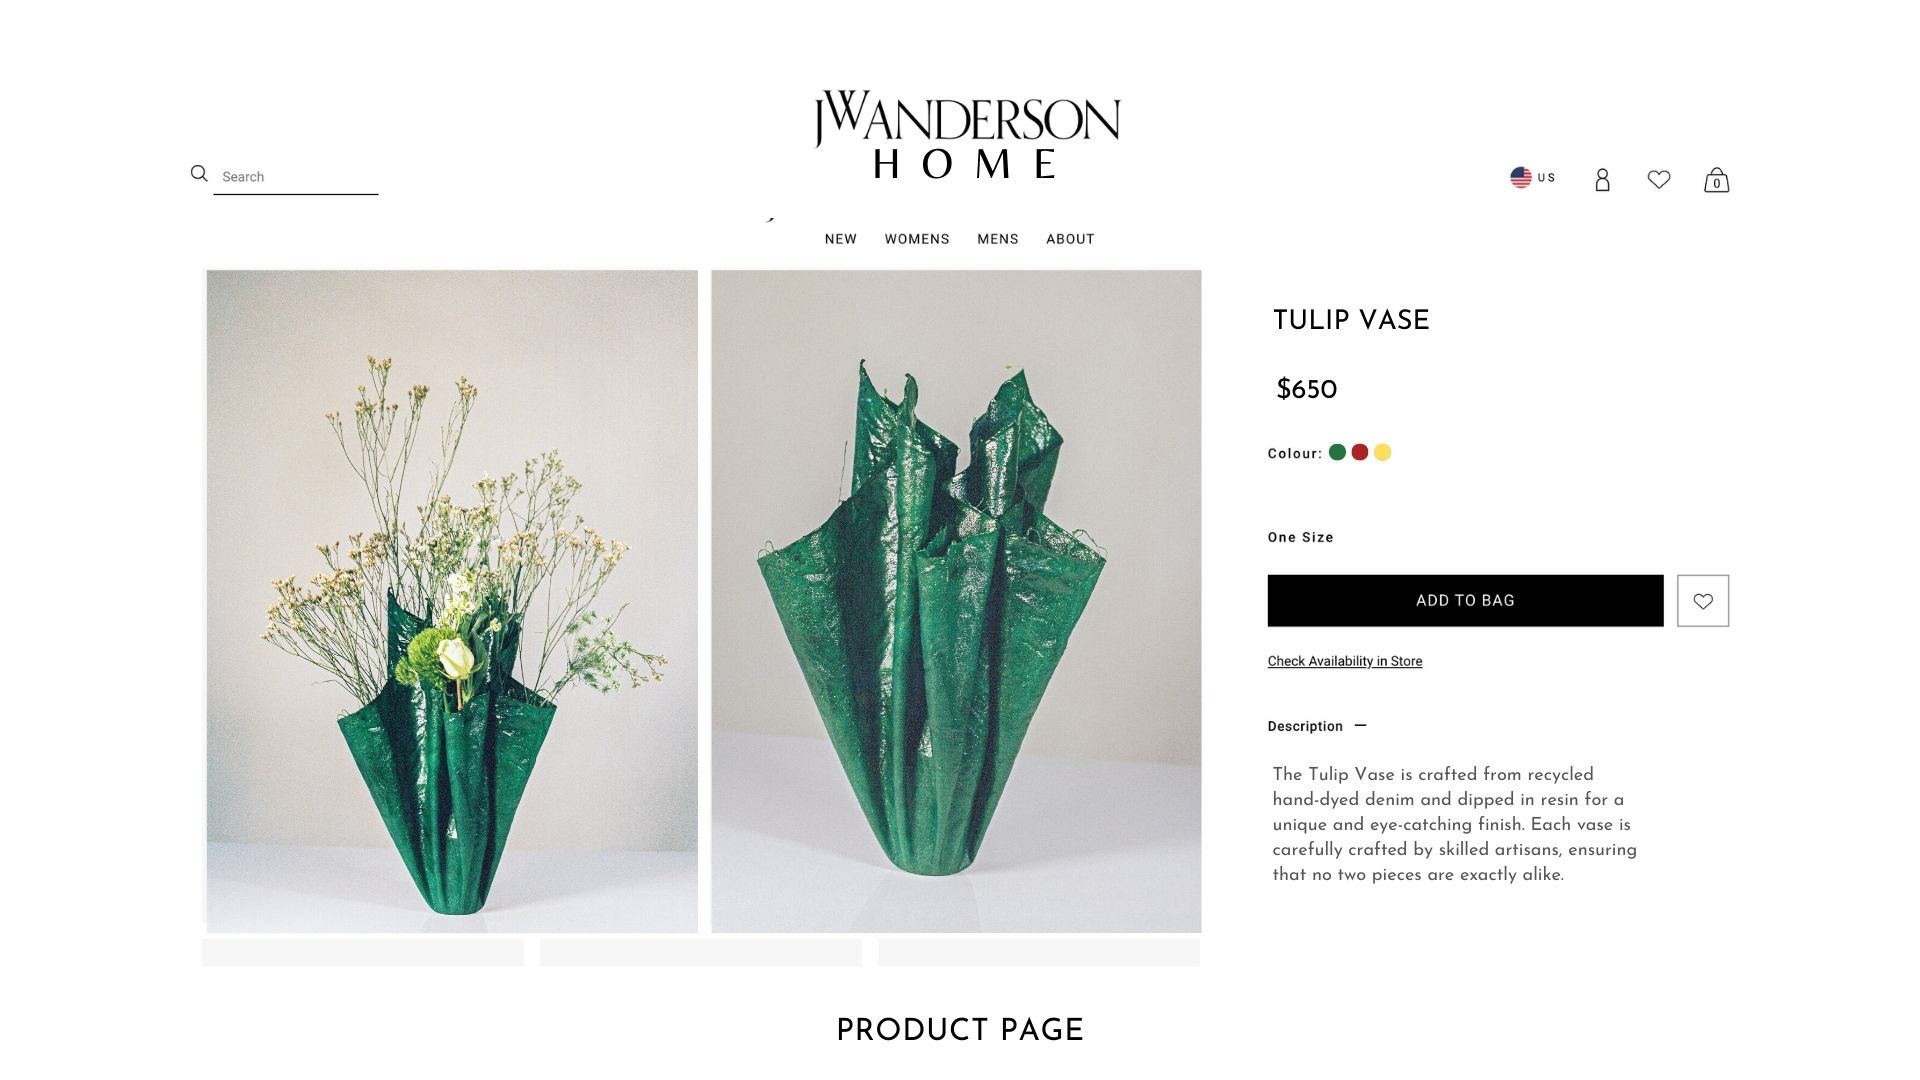Collapse the Description section

click(x=1360, y=726)
